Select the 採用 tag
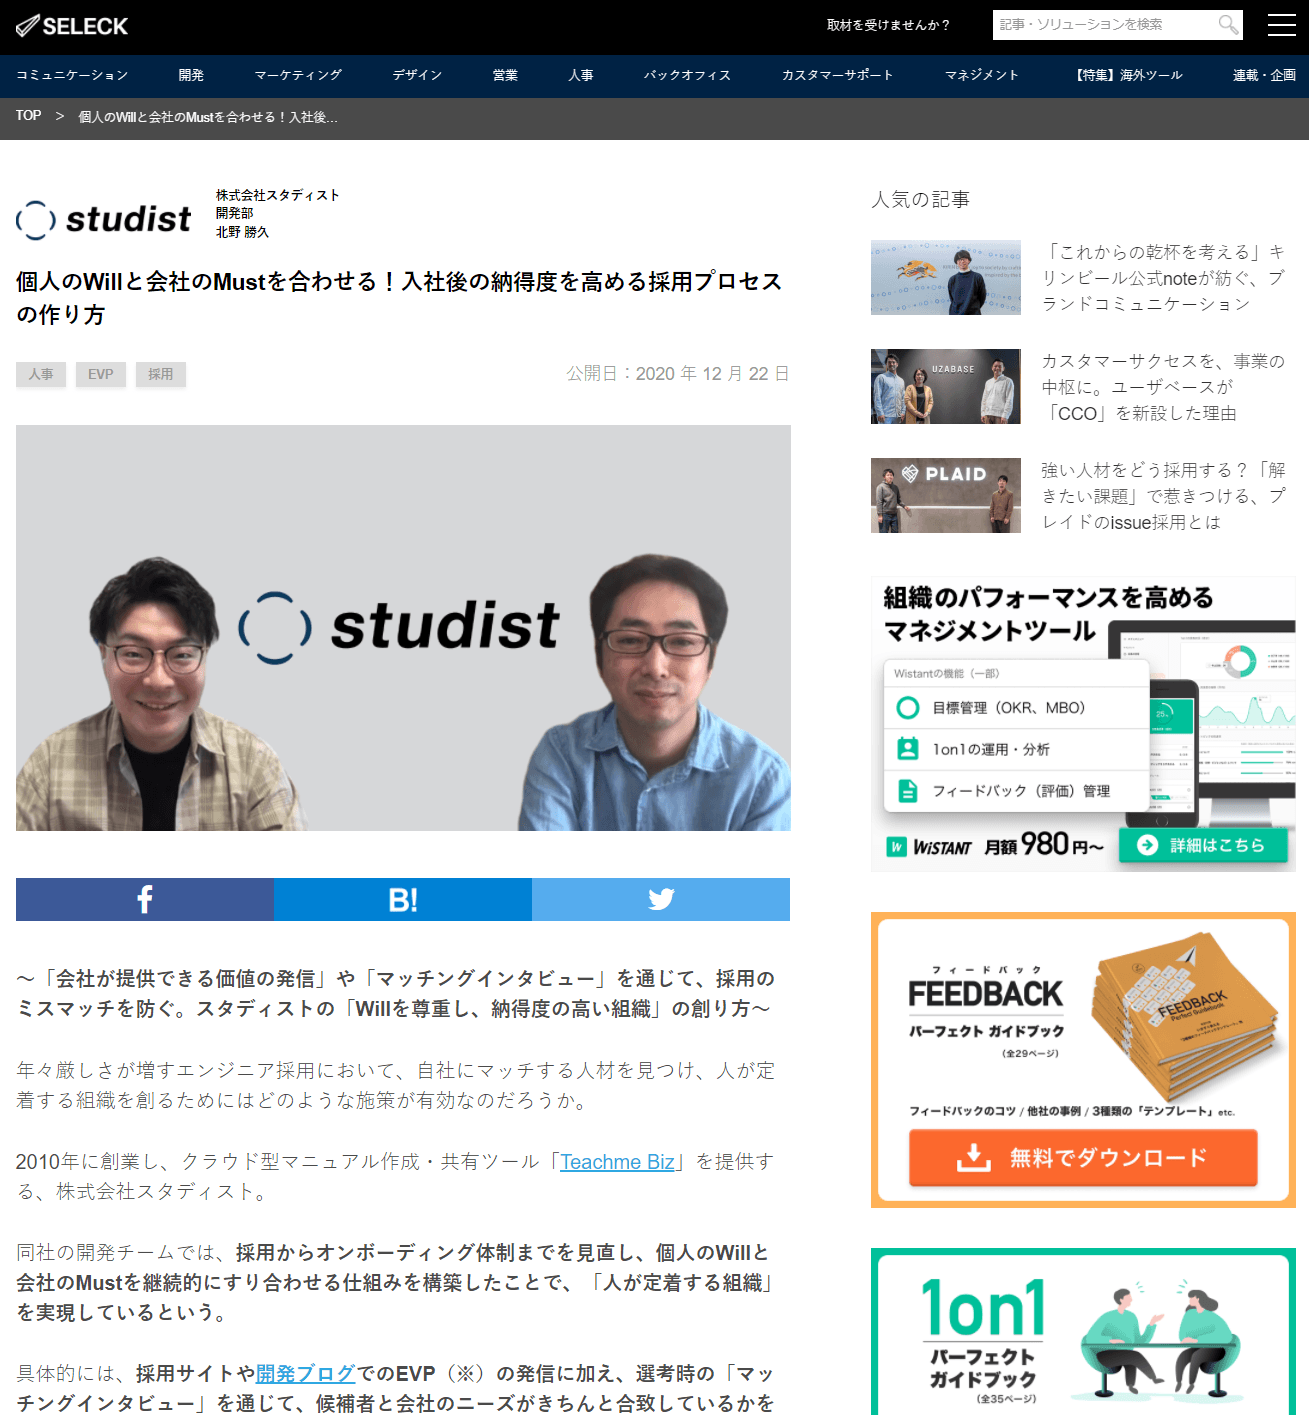The width and height of the screenshot is (1309, 1415). (x=160, y=374)
